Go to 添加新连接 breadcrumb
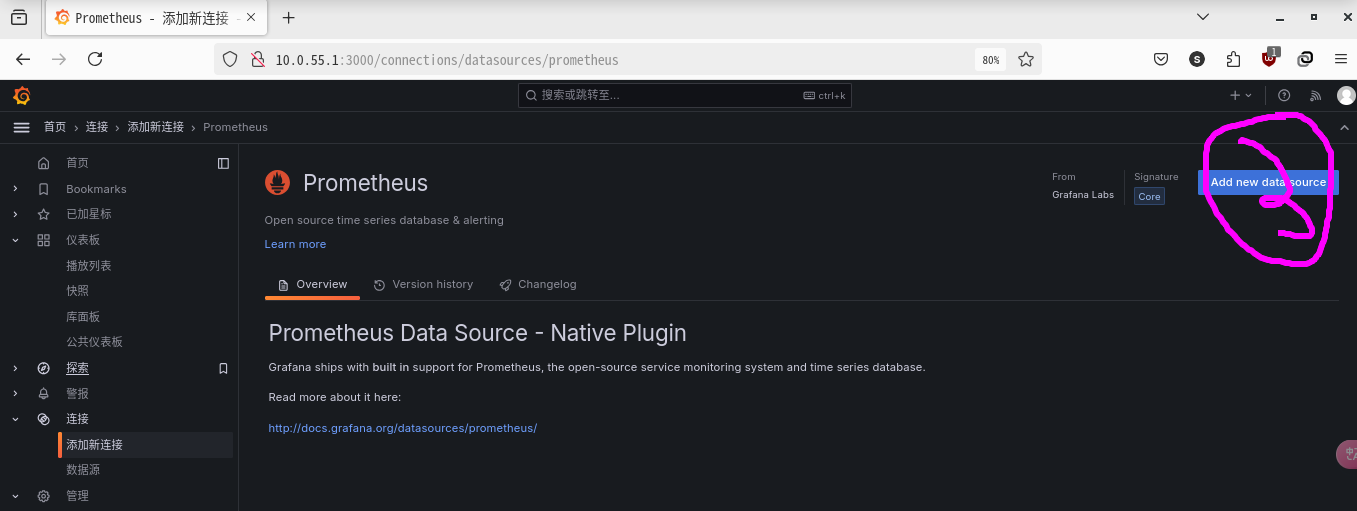Screen dimensions: 1357x511 click(x=155, y=127)
